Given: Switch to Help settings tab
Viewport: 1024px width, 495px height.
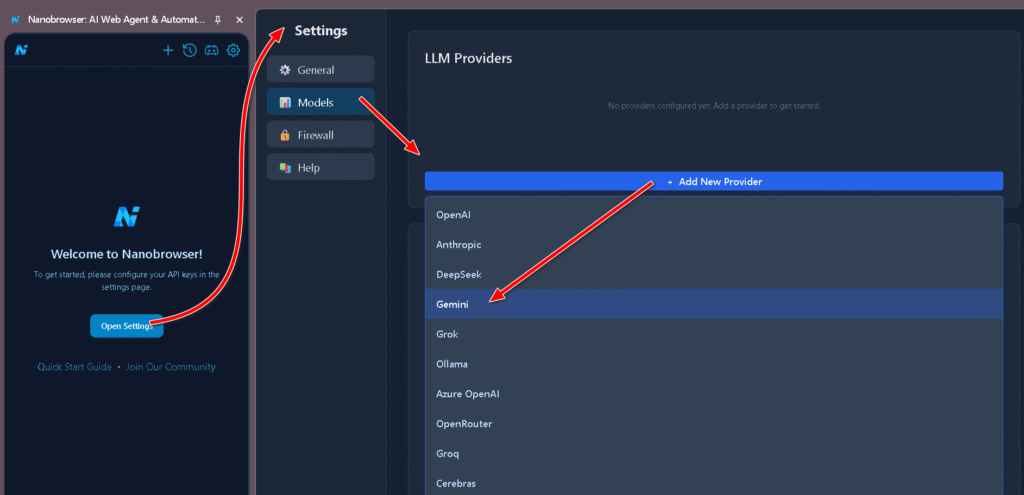Looking at the screenshot, I should pos(321,168).
